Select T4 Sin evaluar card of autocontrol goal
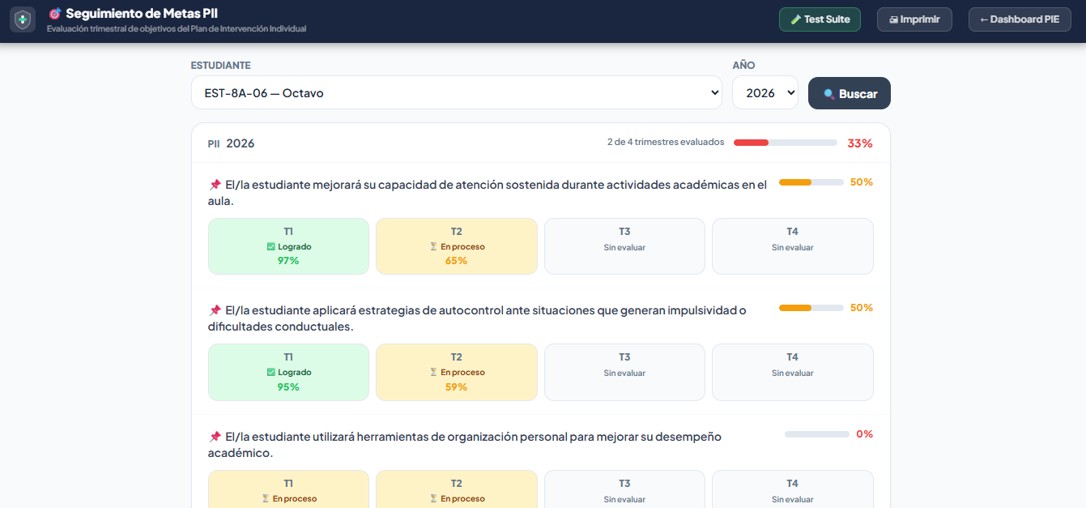This screenshot has width=1086, height=508. 792,372
